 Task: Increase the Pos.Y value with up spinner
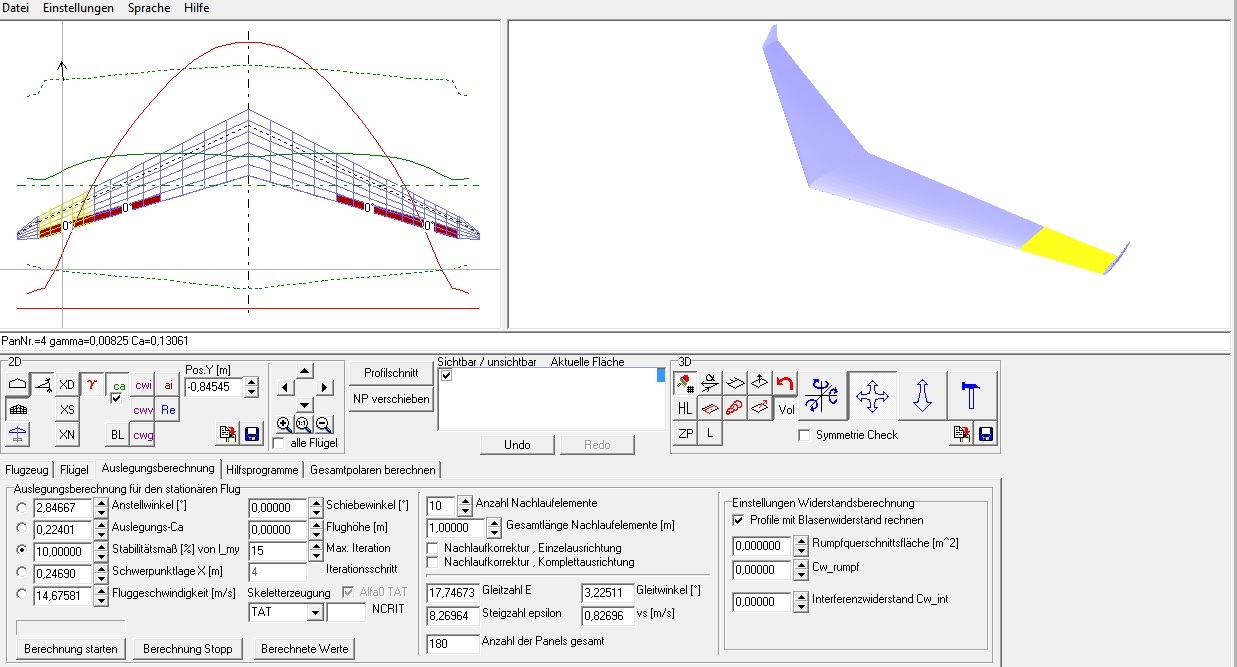pos(251,381)
